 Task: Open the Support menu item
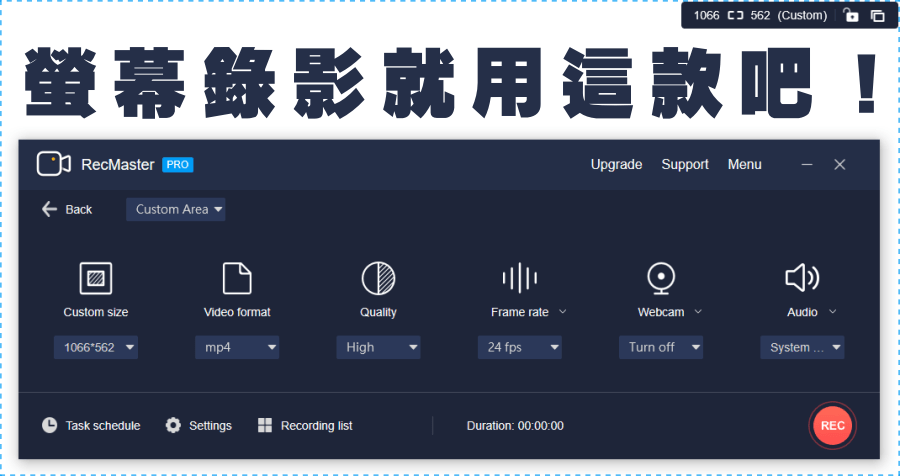[685, 165]
